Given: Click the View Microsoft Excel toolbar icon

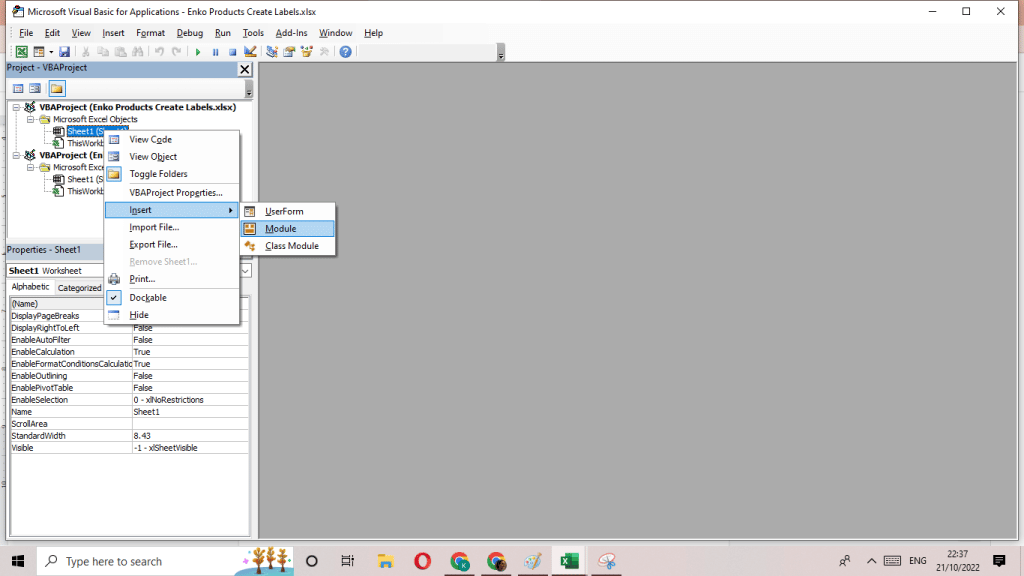Looking at the screenshot, I should tap(22, 52).
